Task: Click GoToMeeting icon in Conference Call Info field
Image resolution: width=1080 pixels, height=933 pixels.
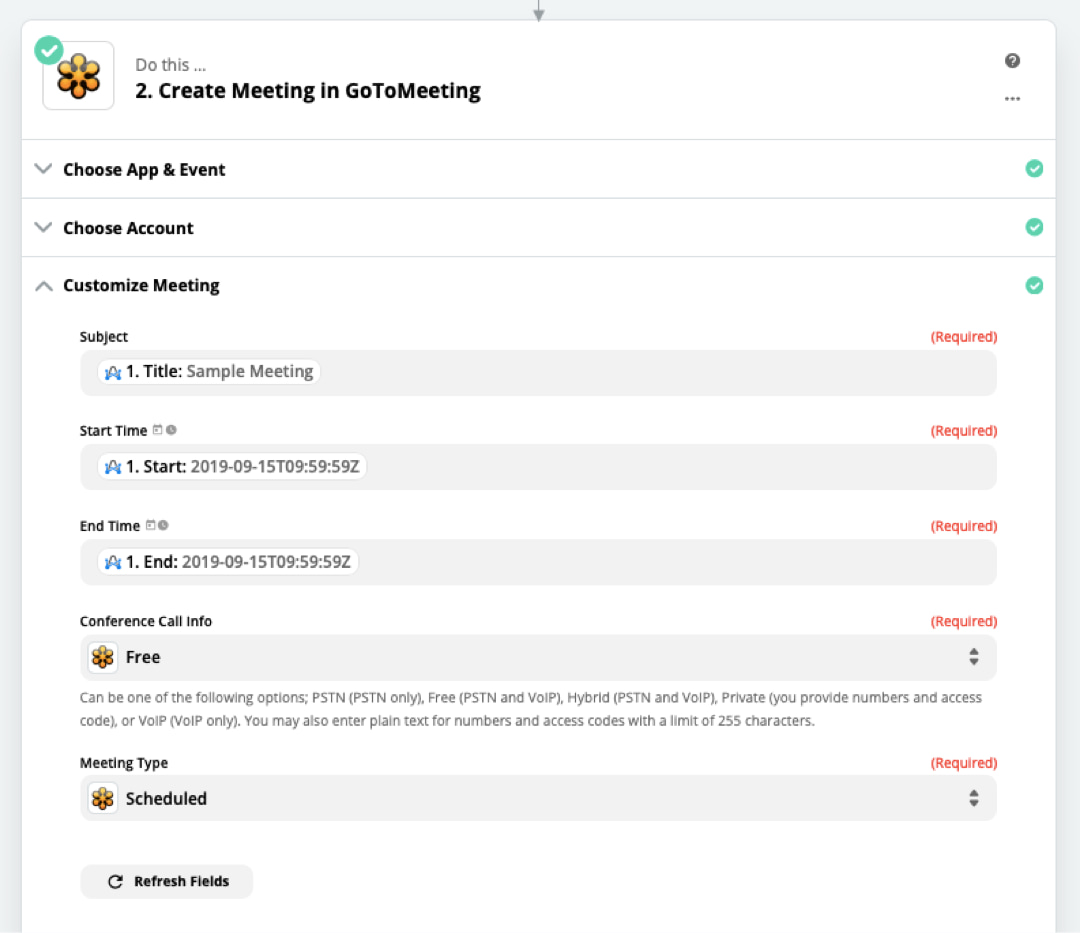Action: (x=103, y=657)
